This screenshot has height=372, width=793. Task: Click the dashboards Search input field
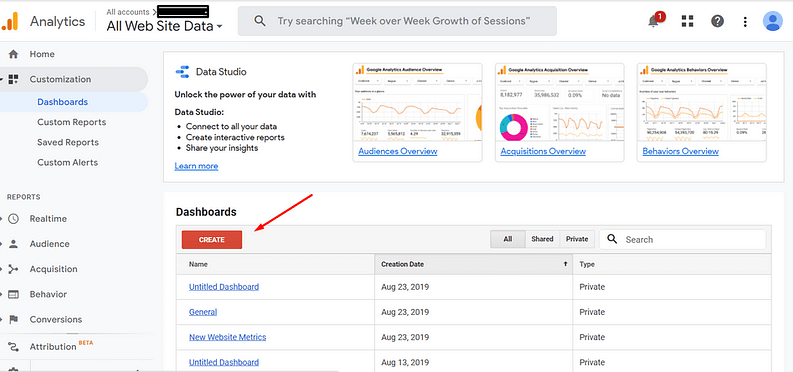pyautogui.click(x=683, y=240)
